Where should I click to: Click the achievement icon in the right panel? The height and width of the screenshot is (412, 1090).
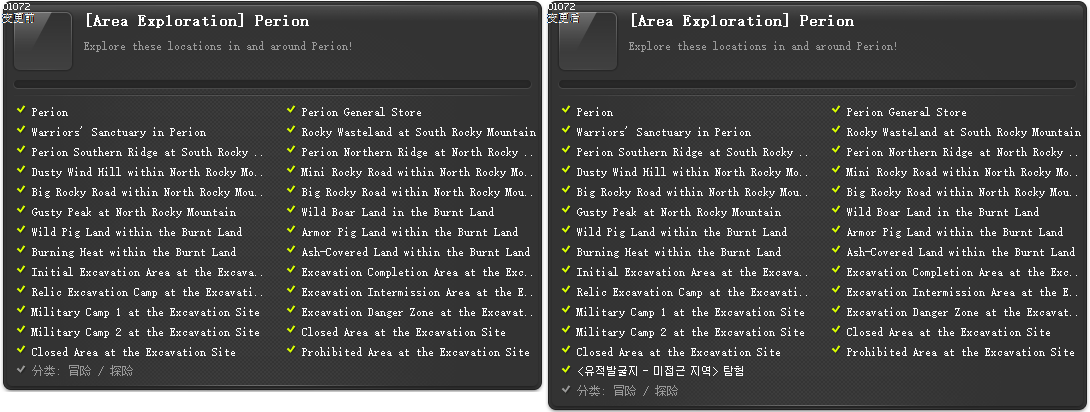pyautogui.click(x=588, y=41)
